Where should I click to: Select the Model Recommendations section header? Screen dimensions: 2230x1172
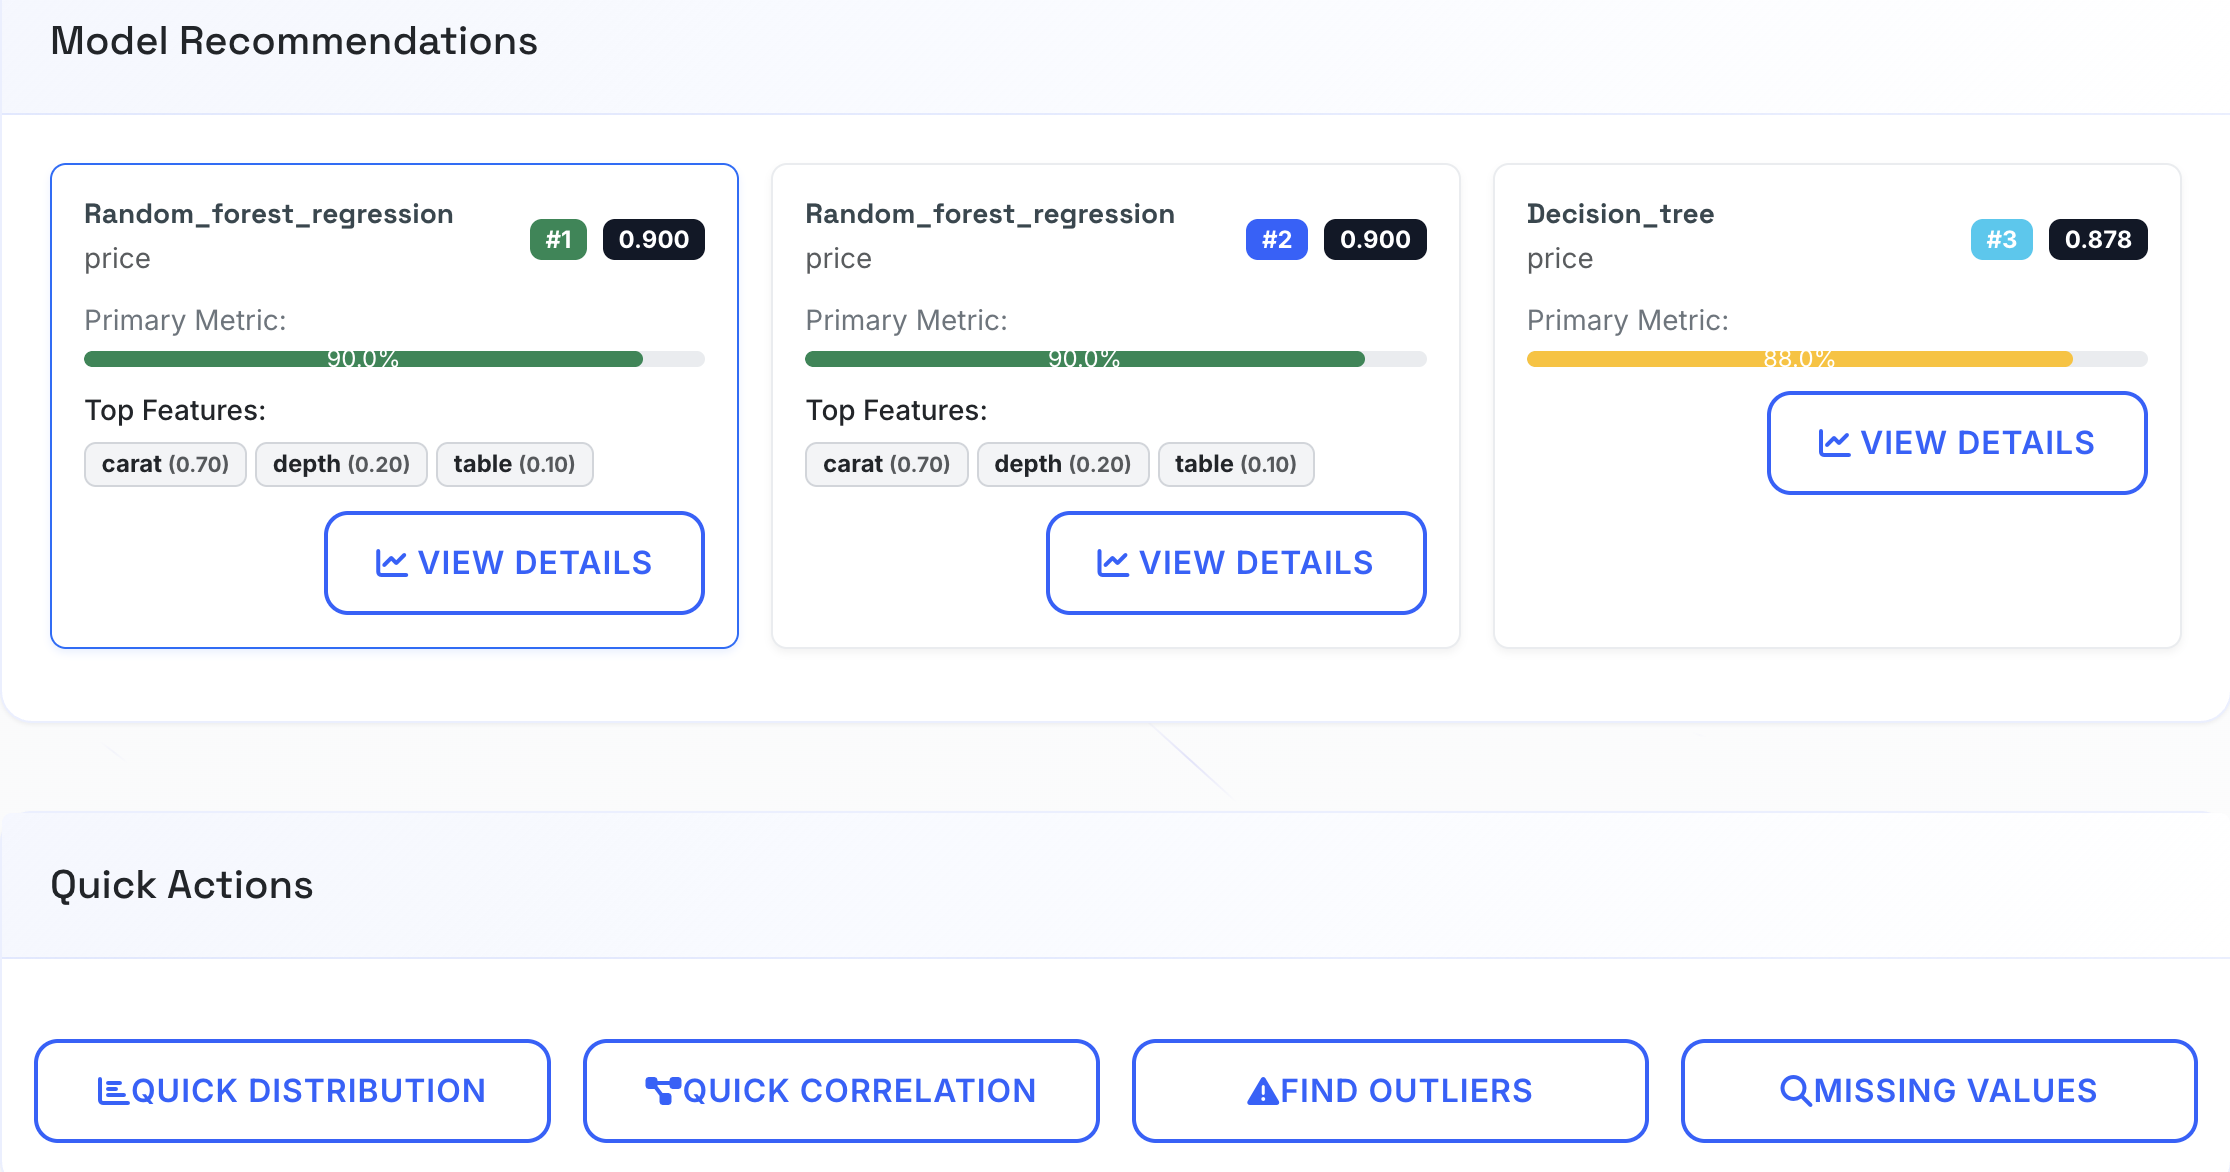pyautogui.click(x=296, y=41)
